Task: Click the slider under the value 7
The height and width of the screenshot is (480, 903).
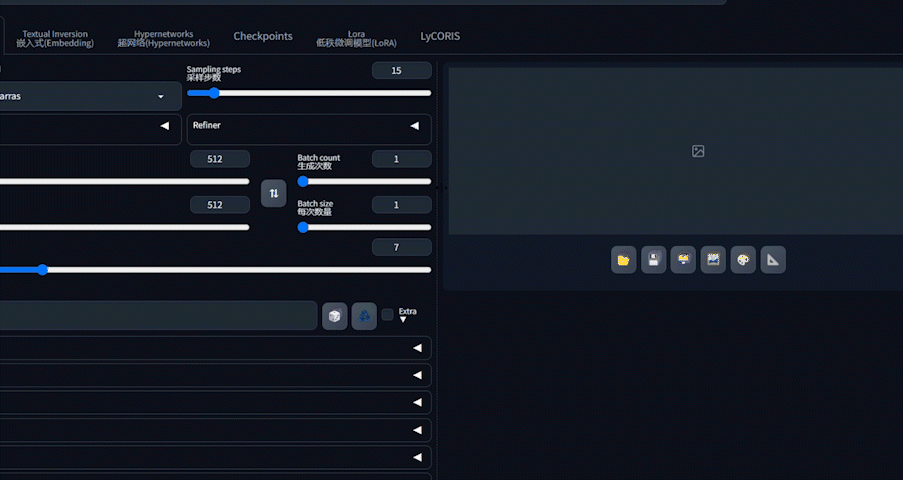Action: tap(215, 270)
